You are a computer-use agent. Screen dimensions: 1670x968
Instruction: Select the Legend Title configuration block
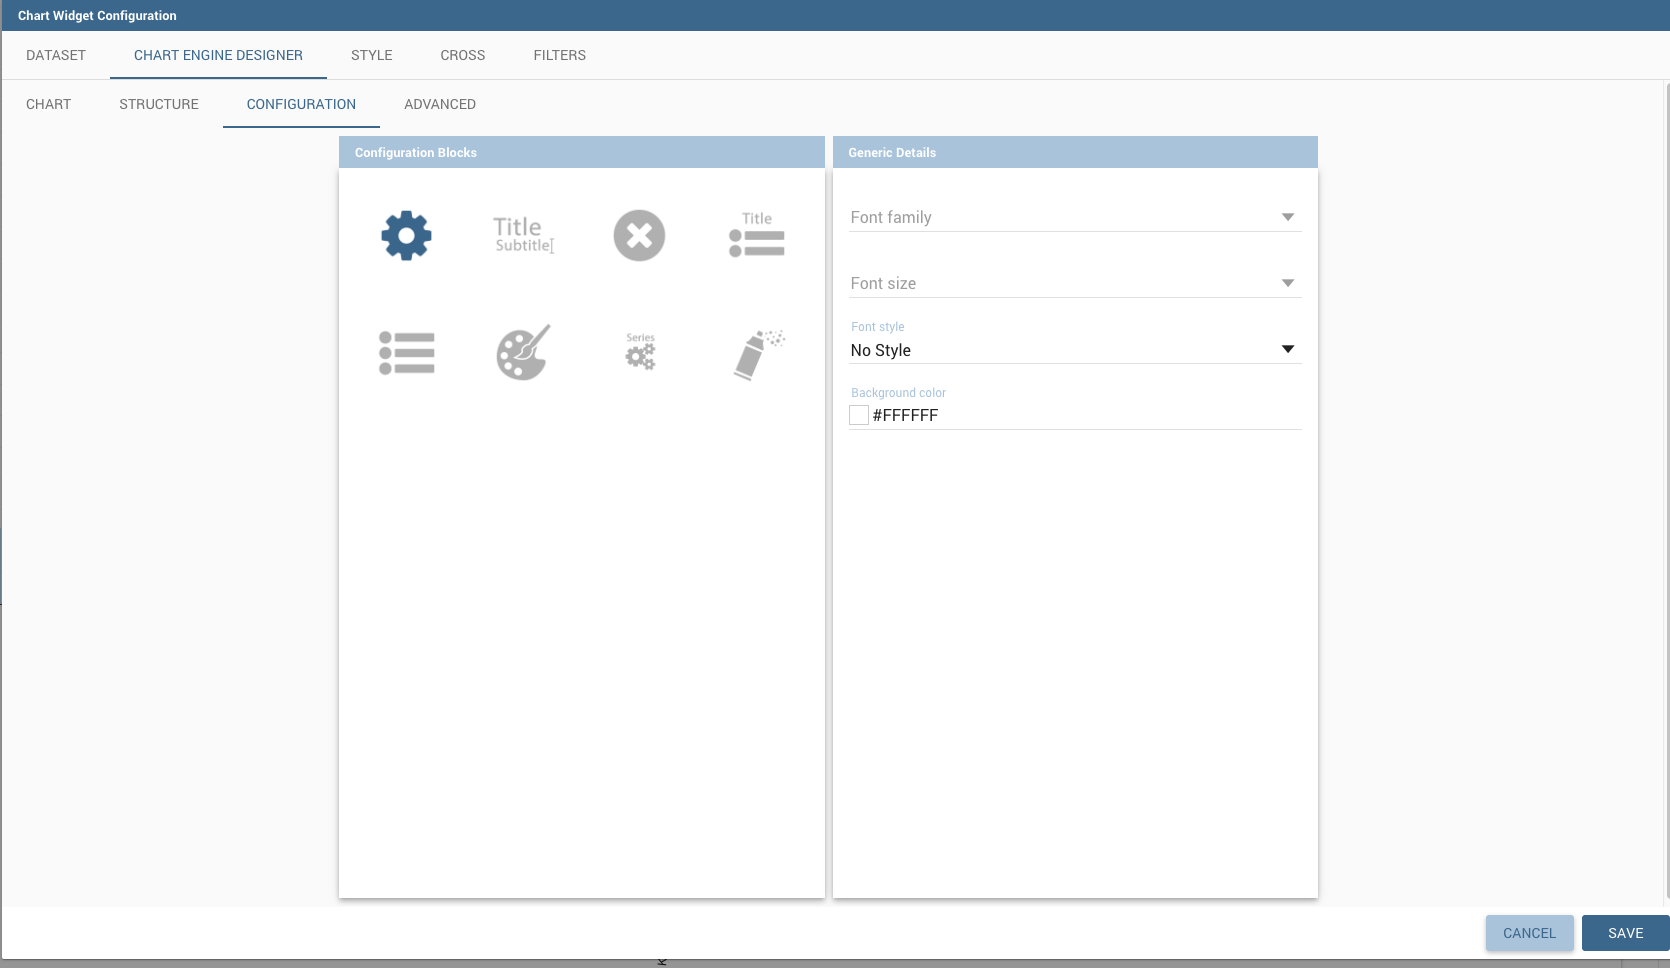[756, 235]
